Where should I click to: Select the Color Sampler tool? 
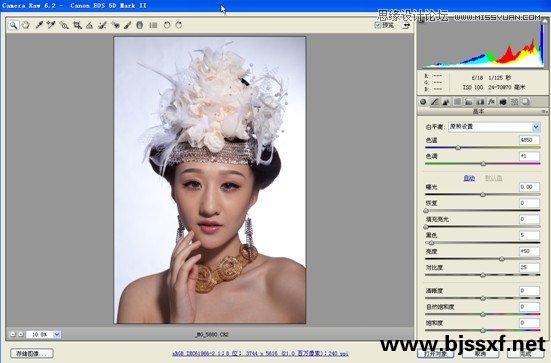click(x=51, y=25)
